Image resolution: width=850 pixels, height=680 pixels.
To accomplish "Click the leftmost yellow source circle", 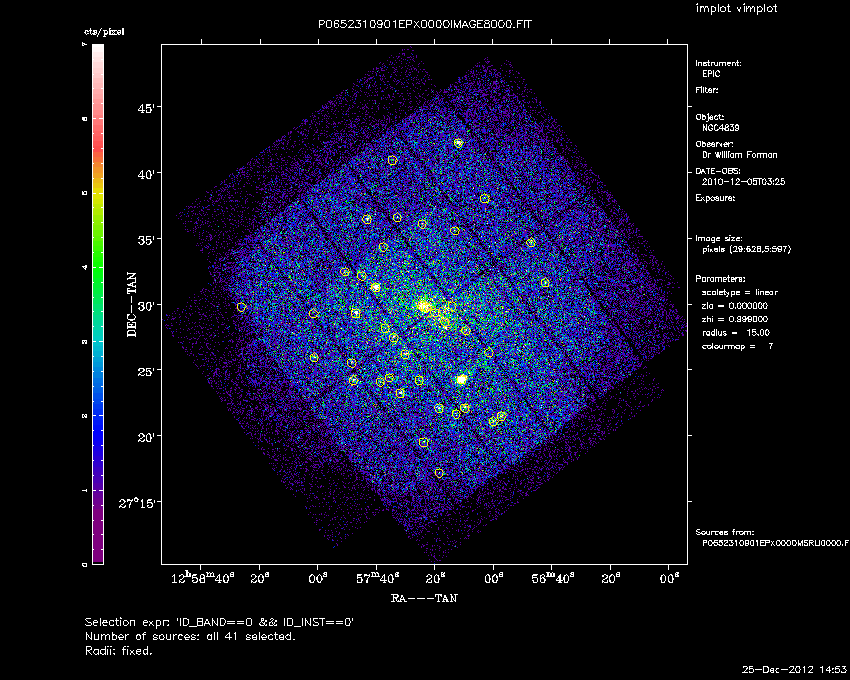I will (x=242, y=307).
